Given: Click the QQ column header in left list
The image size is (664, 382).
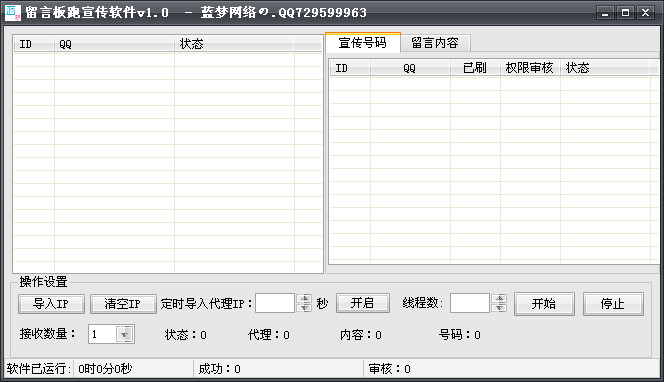Looking at the screenshot, I should pos(114,44).
